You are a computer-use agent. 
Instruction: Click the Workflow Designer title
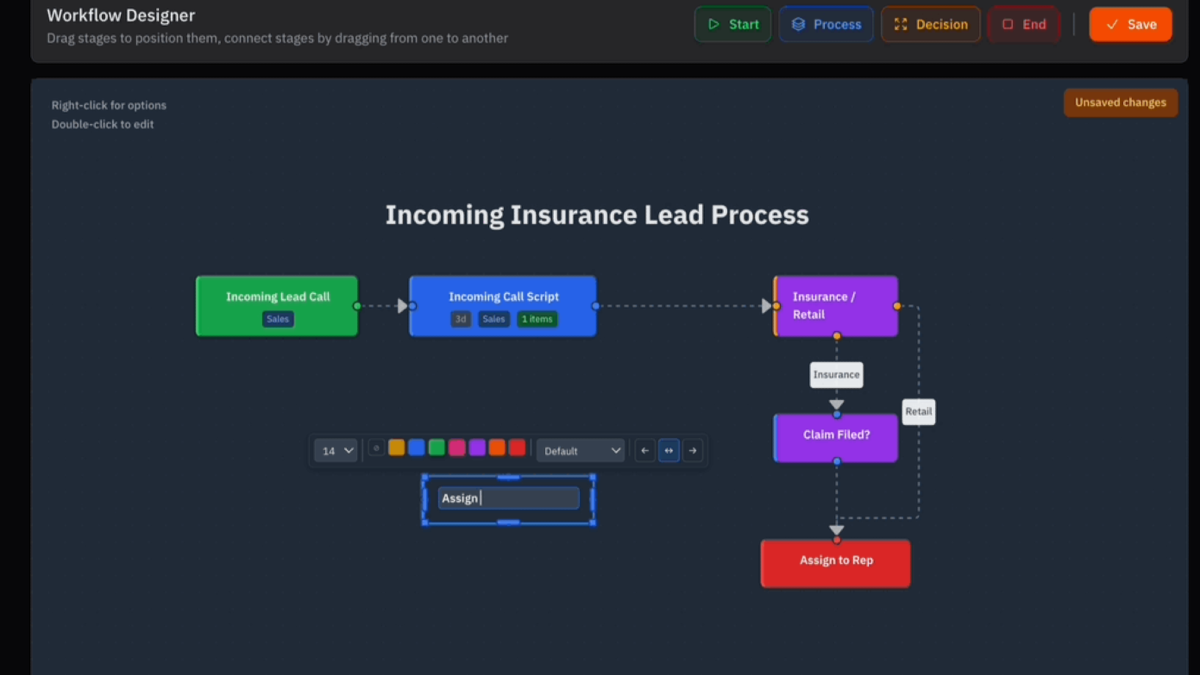tap(120, 15)
